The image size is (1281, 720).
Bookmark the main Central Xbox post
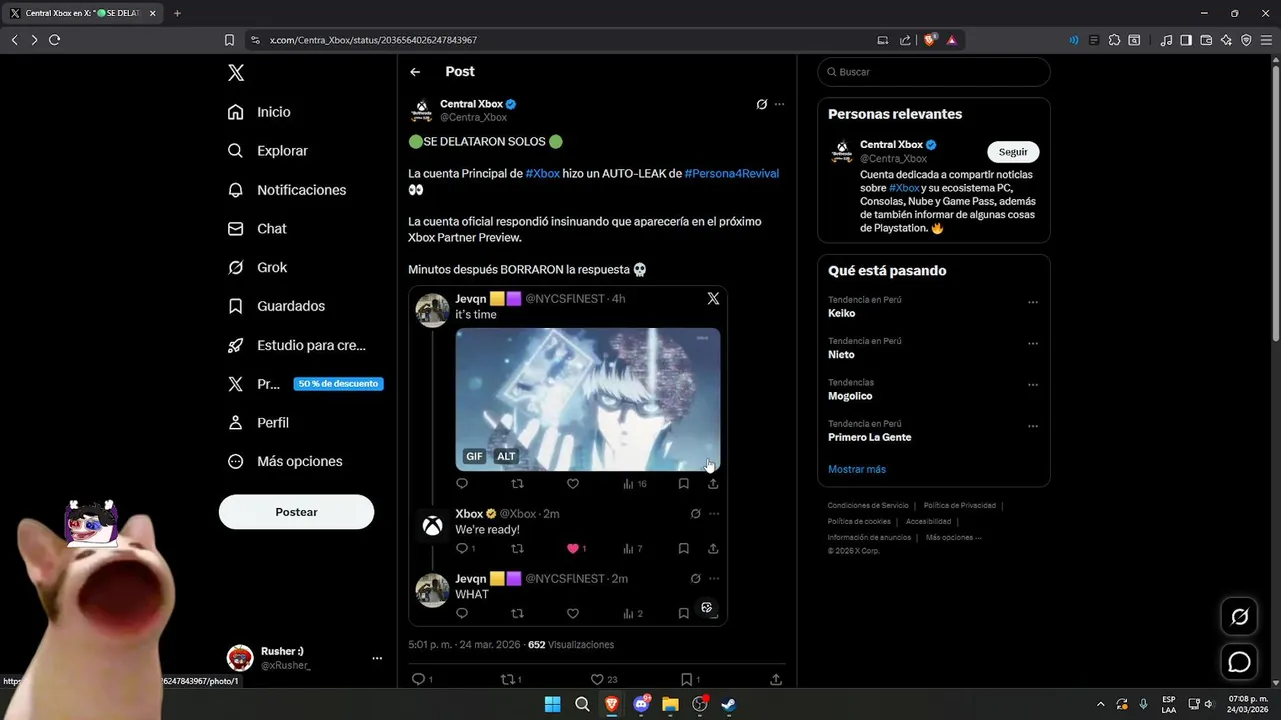[689, 679]
